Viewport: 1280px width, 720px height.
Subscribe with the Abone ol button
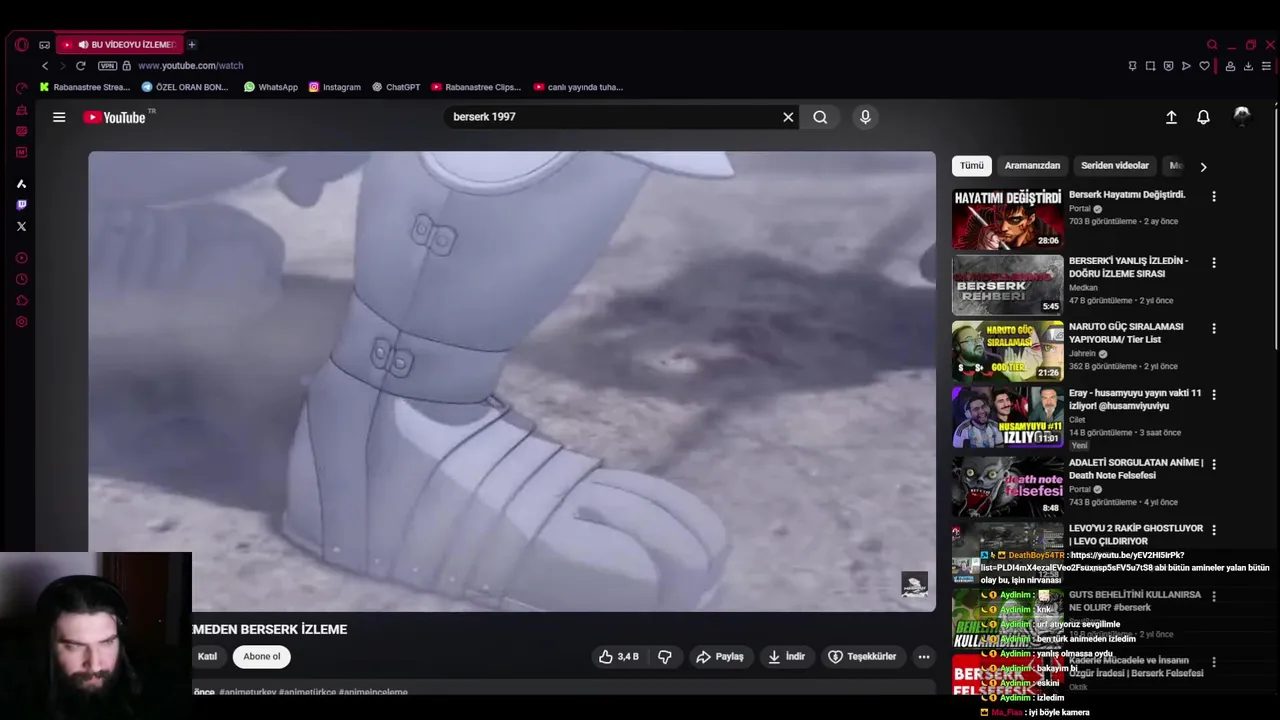[262, 657]
